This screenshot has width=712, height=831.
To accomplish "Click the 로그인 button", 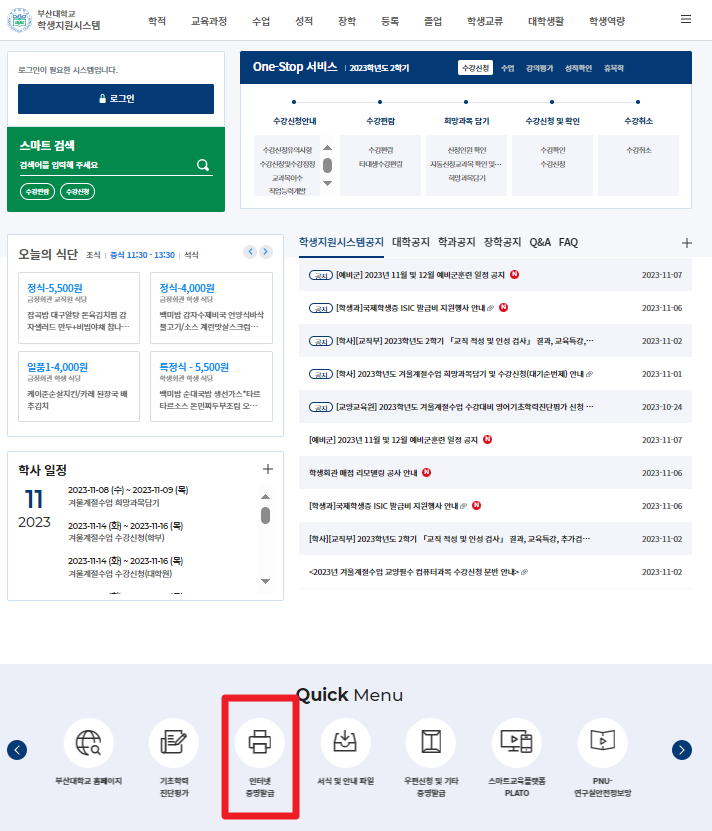I will [x=116, y=99].
